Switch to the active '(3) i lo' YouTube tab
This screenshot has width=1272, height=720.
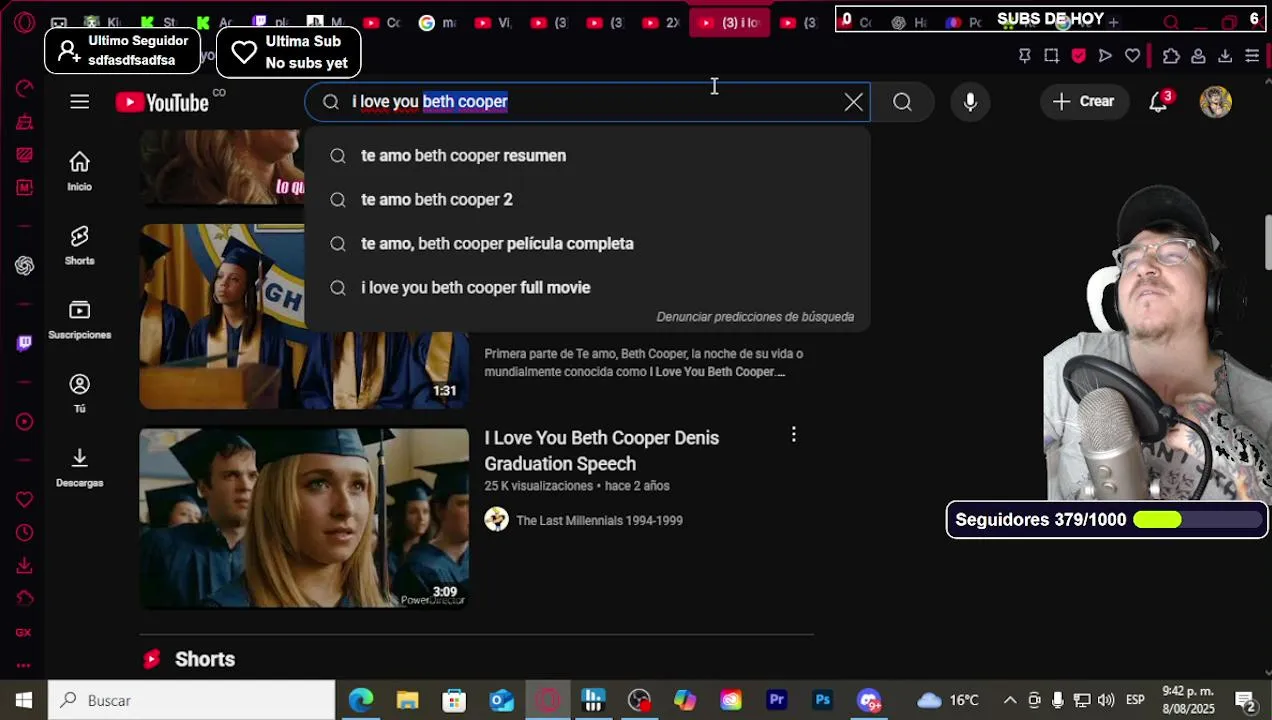(729, 22)
